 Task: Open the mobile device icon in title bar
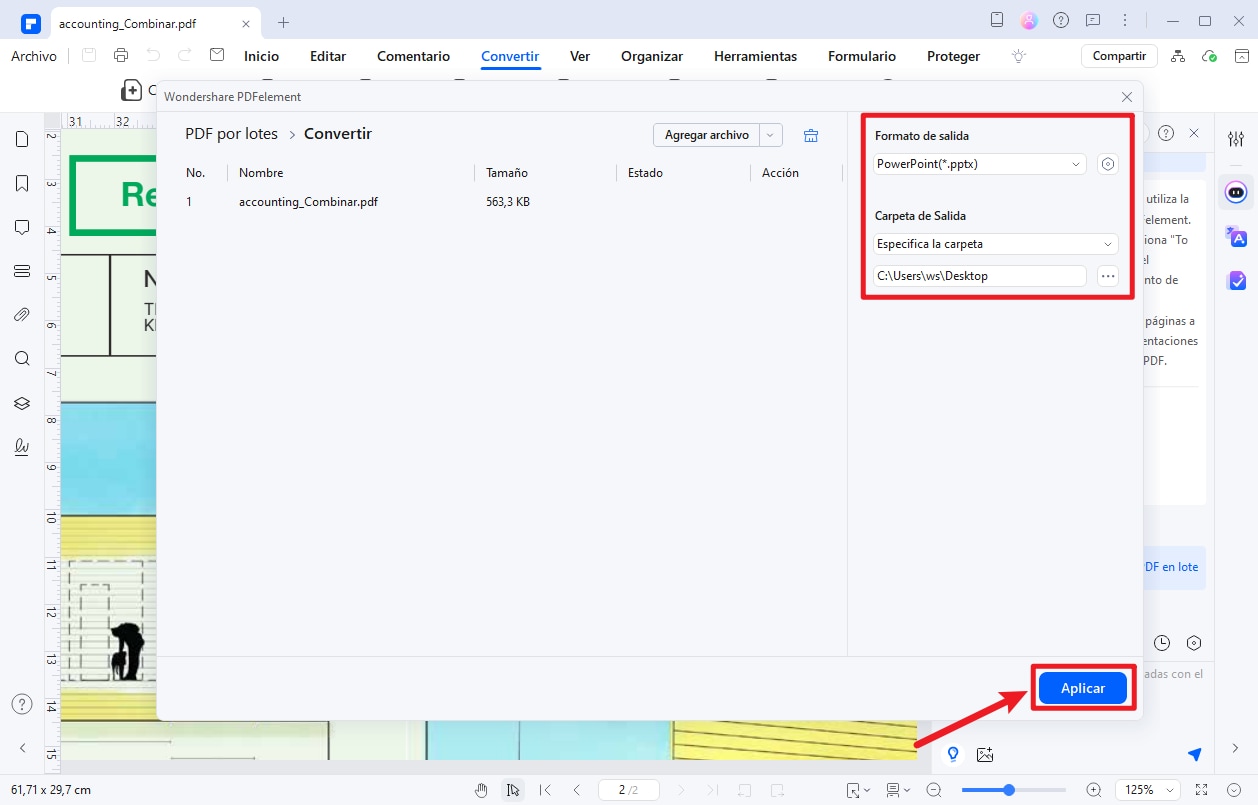coord(996,21)
